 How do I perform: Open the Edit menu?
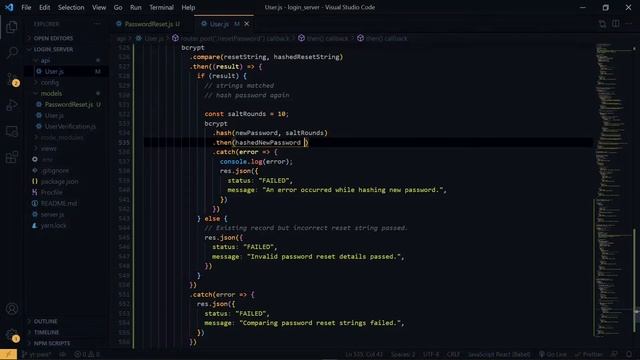click(44, 7)
